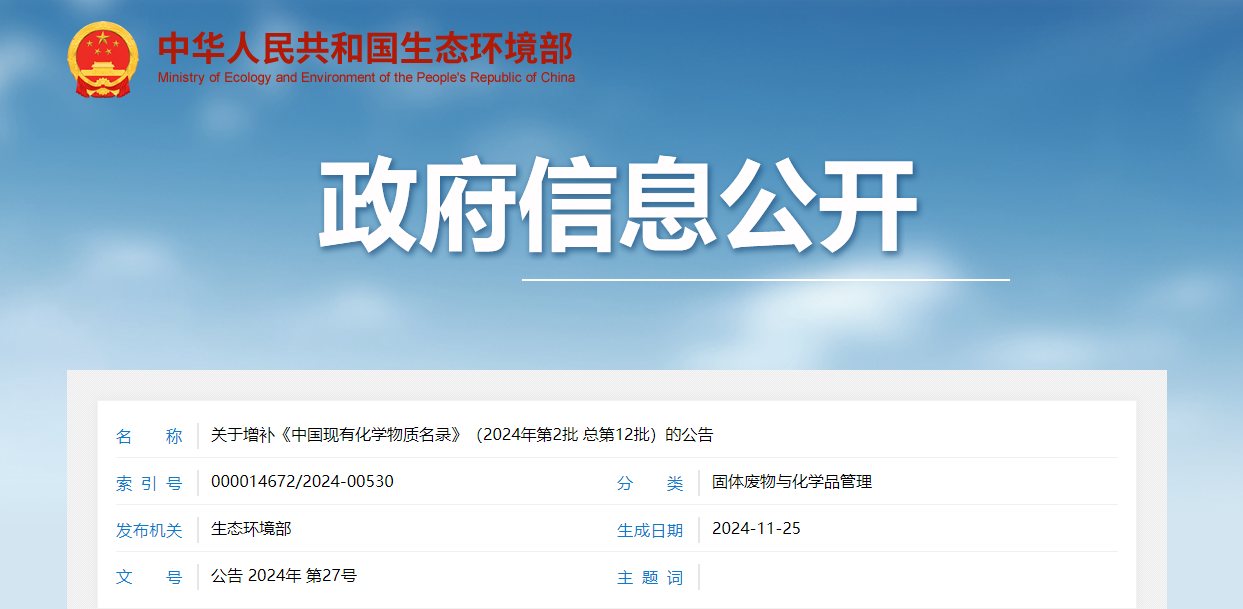Click the English ministry name text
The image size is (1243, 609).
coord(367,77)
